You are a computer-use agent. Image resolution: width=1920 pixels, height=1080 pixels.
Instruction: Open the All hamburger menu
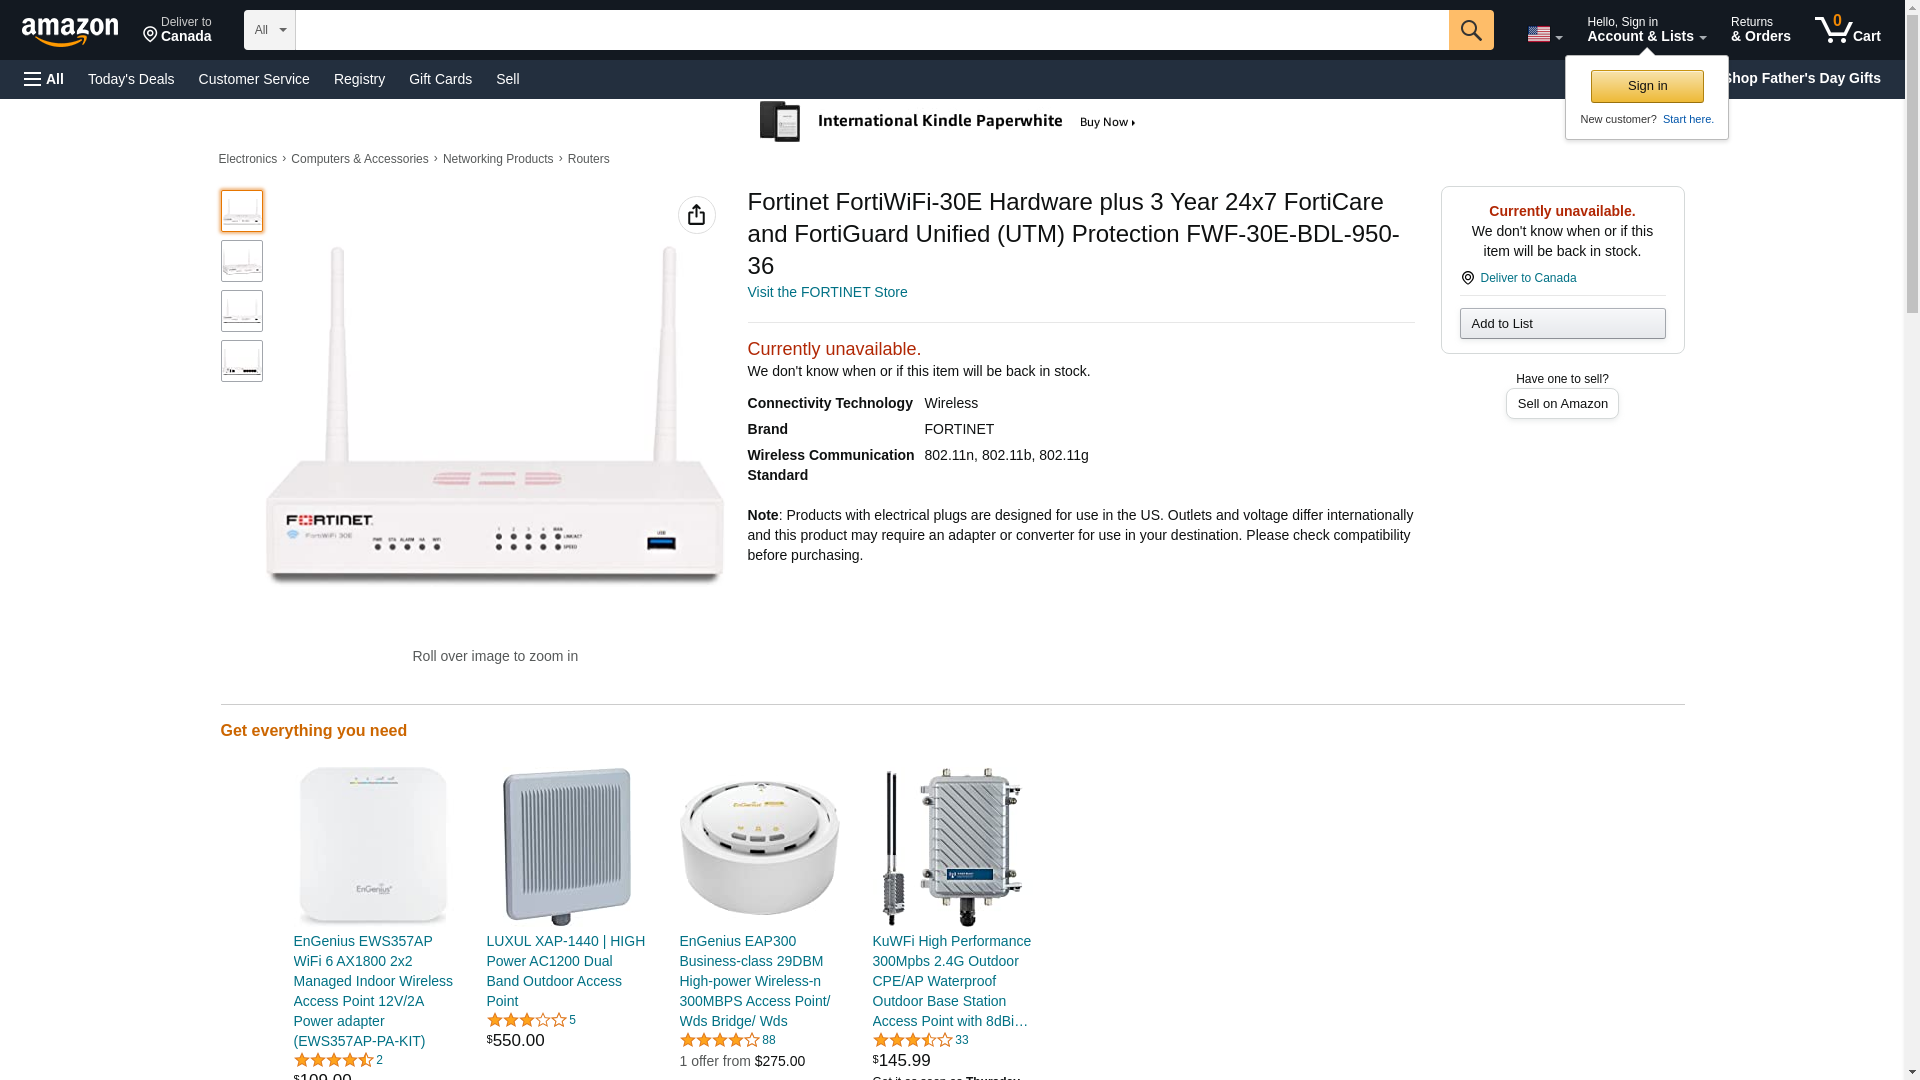[x=44, y=79]
